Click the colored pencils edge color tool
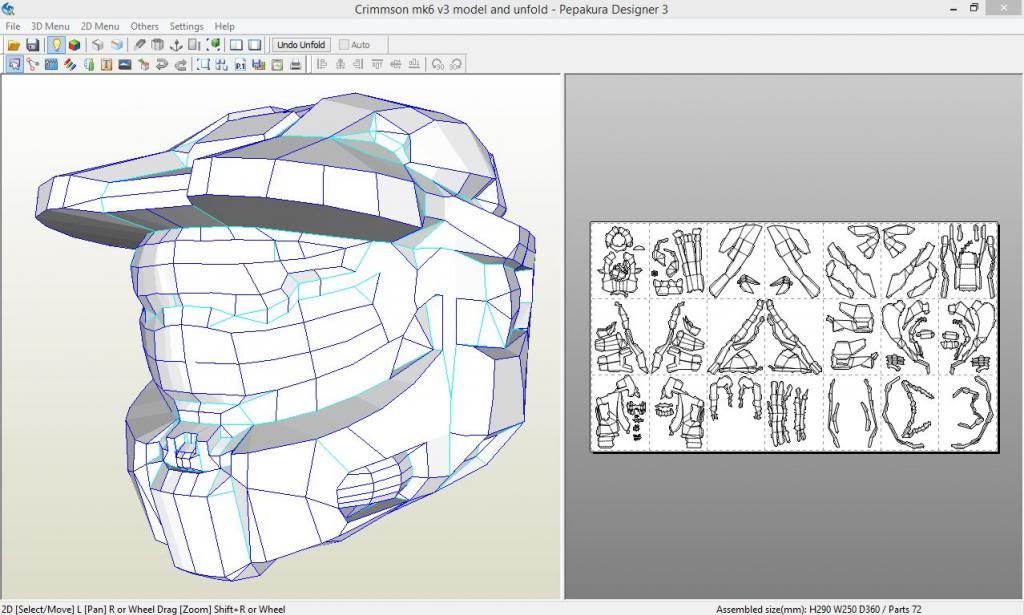Image resolution: width=1024 pixels, height=615 pixels. click(70, 65)
